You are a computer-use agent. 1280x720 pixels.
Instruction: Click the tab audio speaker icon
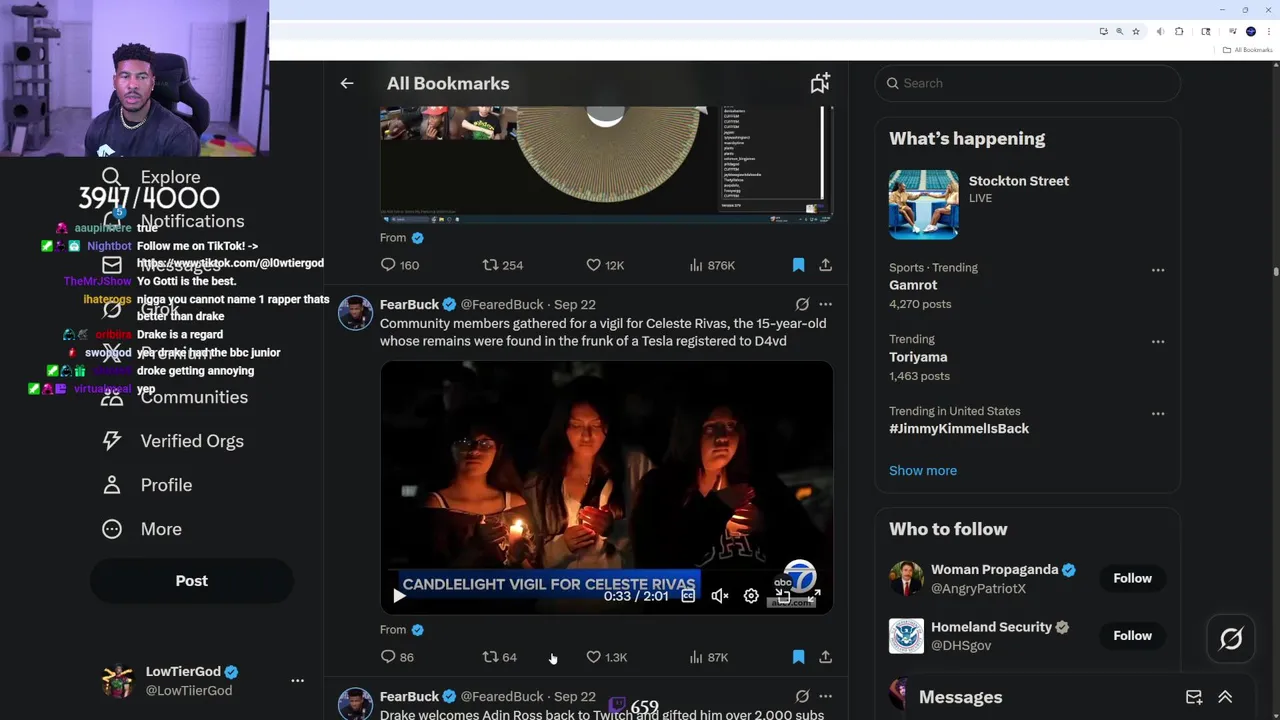click(1160, 32)
